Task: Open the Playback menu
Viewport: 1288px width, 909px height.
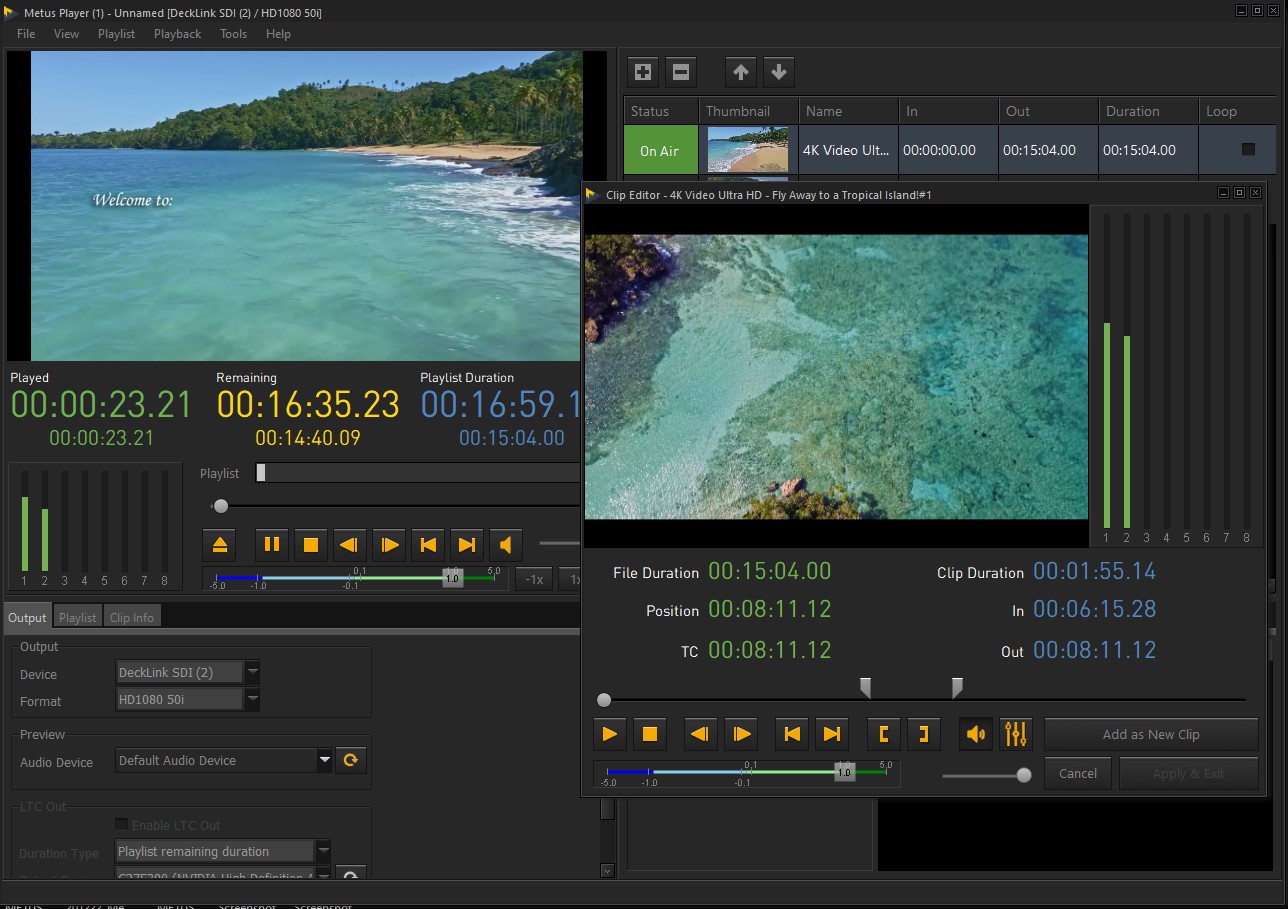Action: (x=178, y=33)
